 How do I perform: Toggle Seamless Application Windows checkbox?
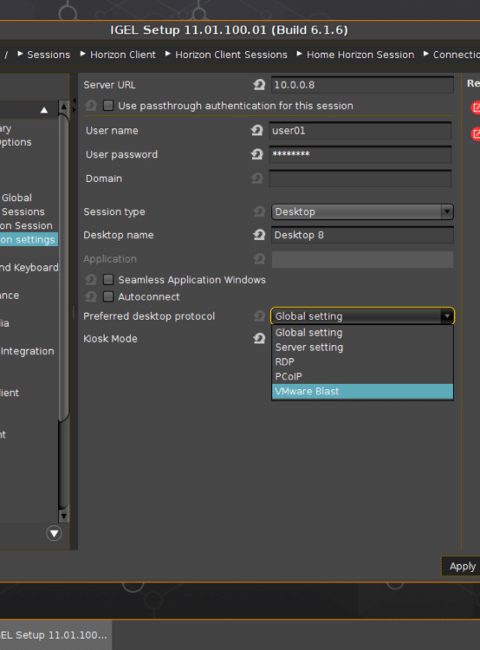coord(108,279)
